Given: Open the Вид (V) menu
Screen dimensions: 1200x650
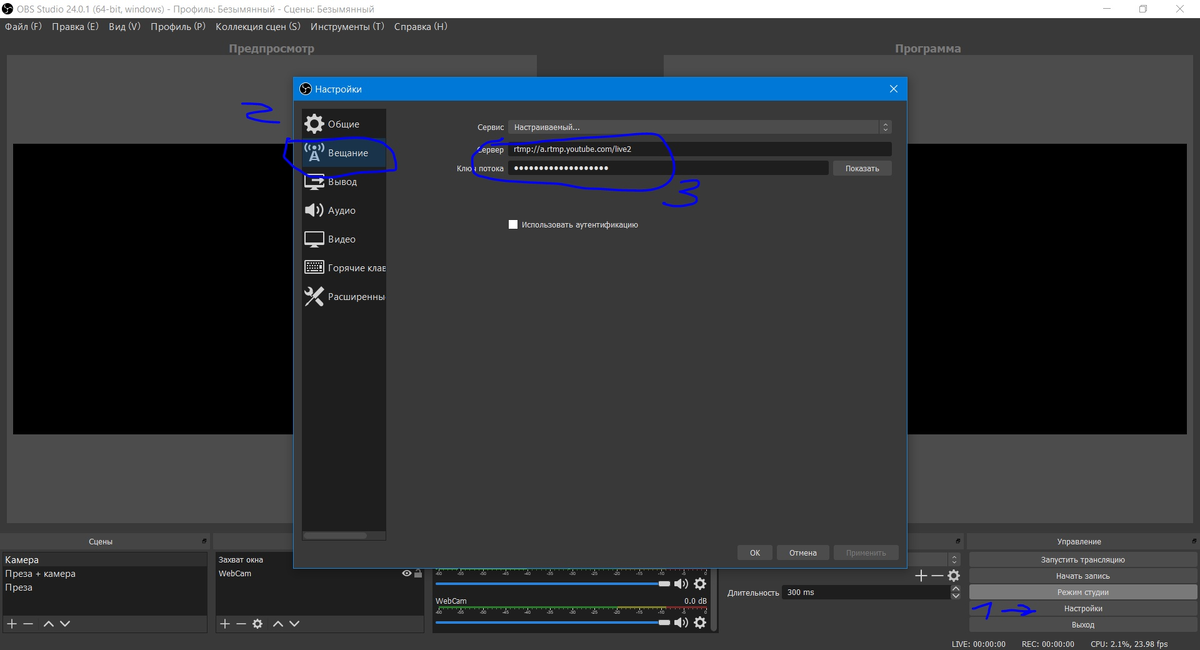Looking at the screenshot, I should click(124, 27).
